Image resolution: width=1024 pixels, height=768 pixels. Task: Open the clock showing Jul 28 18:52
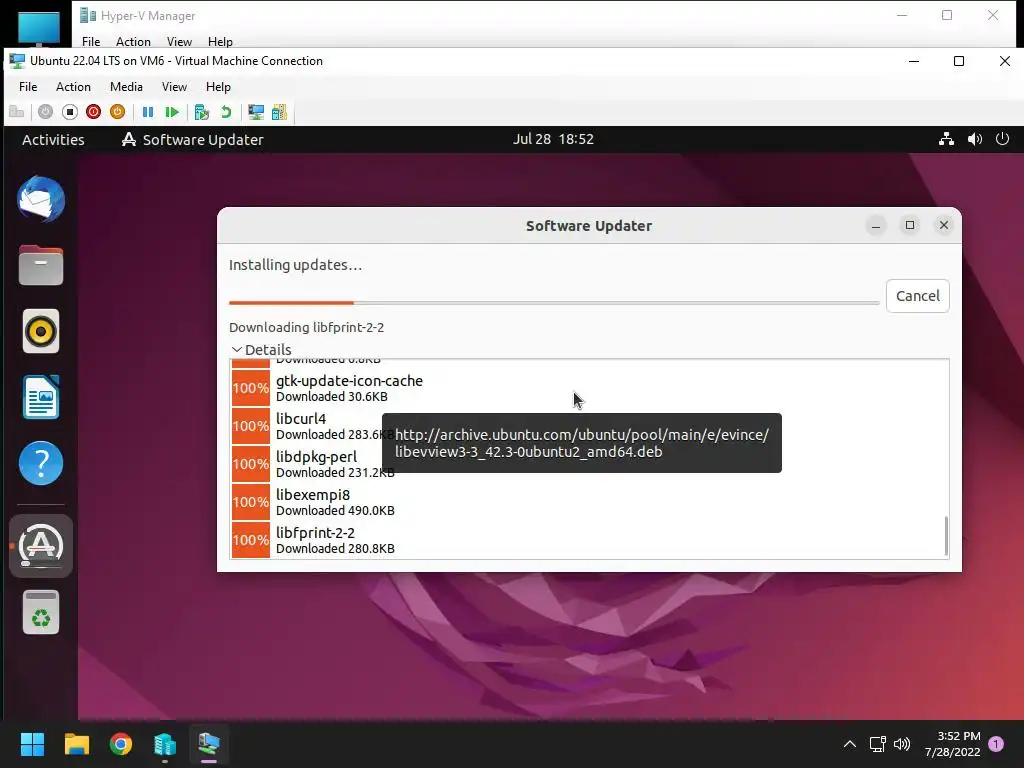(553, 139)
